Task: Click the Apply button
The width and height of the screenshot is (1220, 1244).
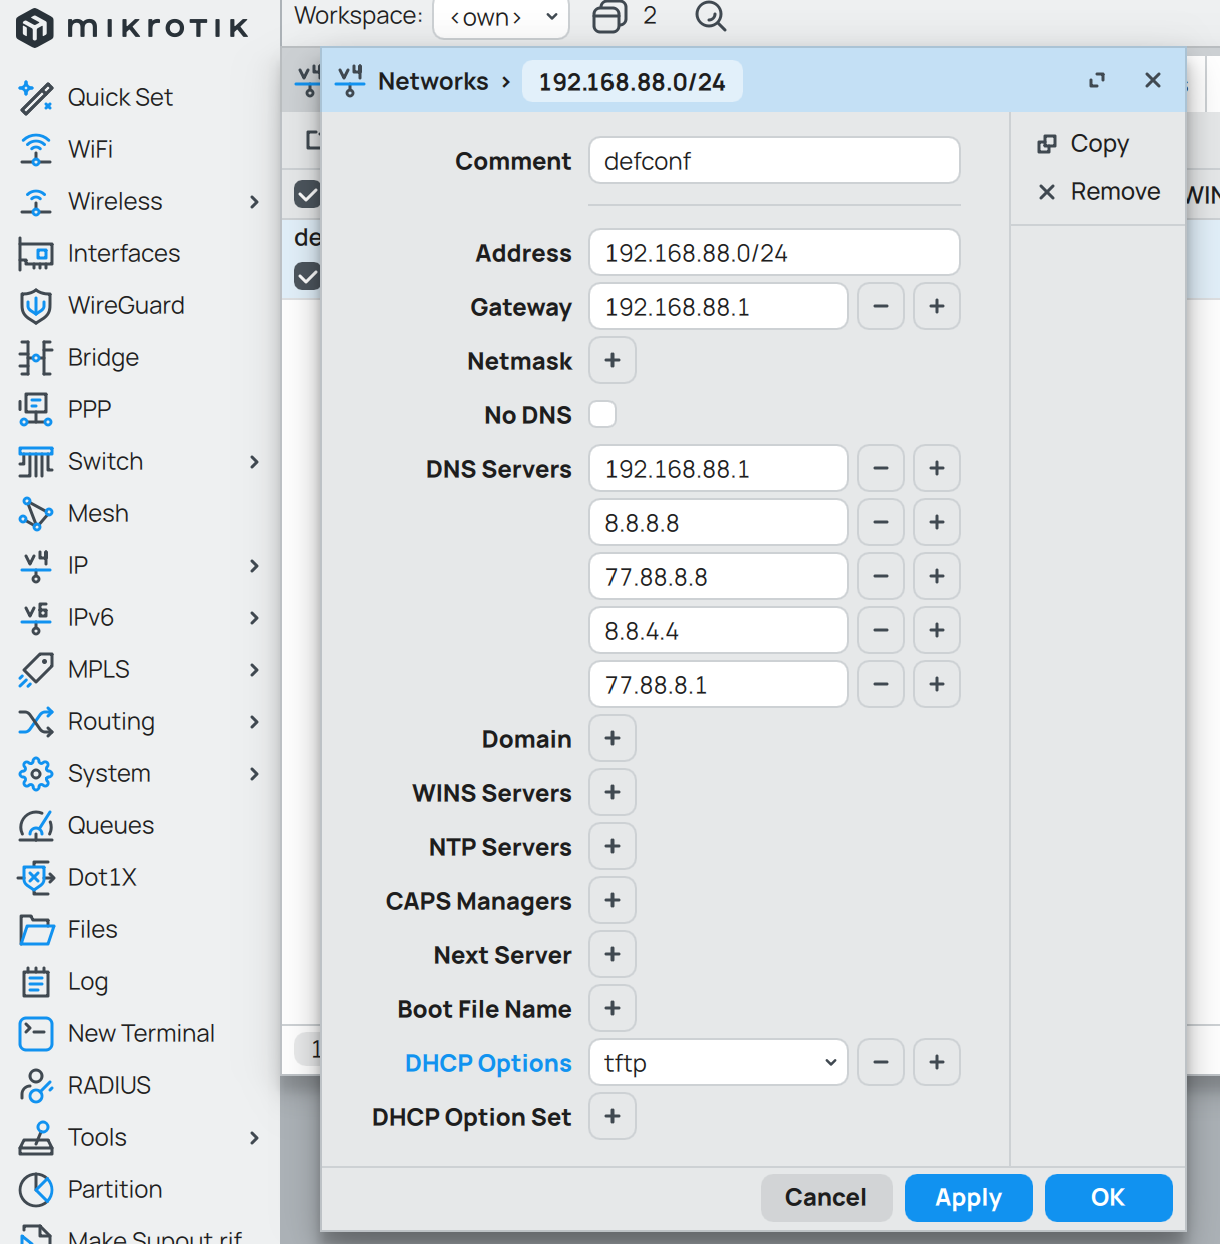Action: [x=968, y=1198]
